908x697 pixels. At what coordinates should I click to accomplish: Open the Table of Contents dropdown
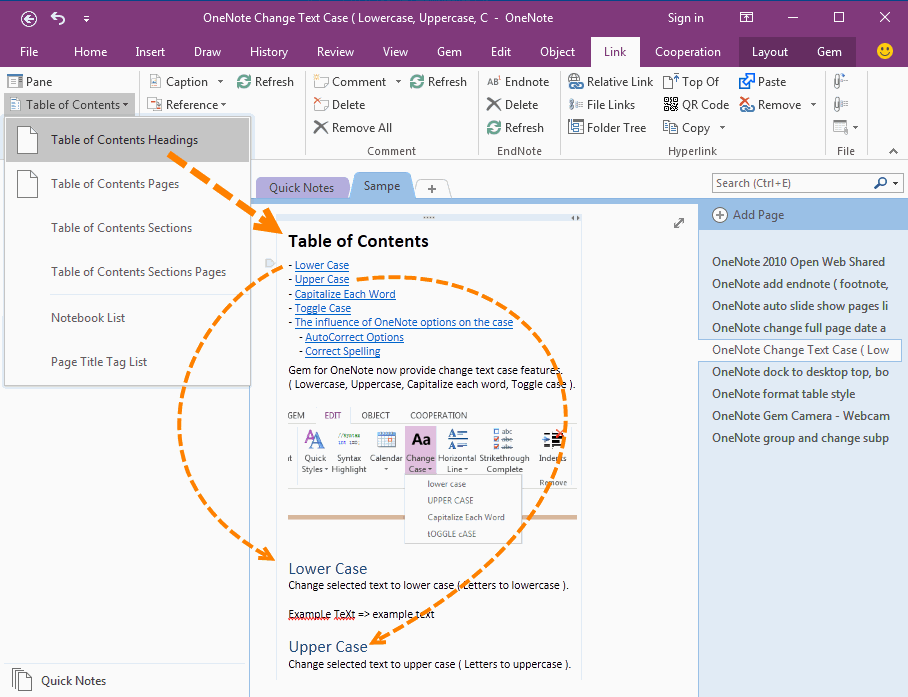point(69,105)
